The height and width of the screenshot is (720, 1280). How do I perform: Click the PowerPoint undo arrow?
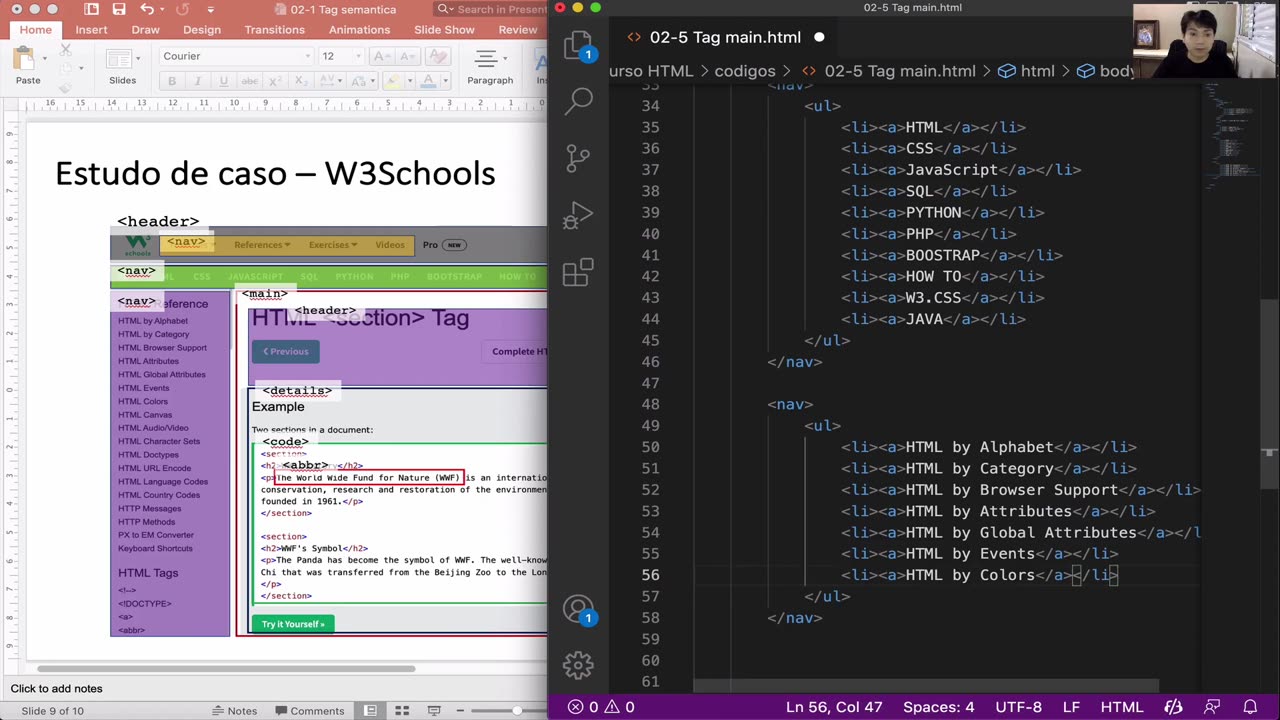[x=148, y=9]
